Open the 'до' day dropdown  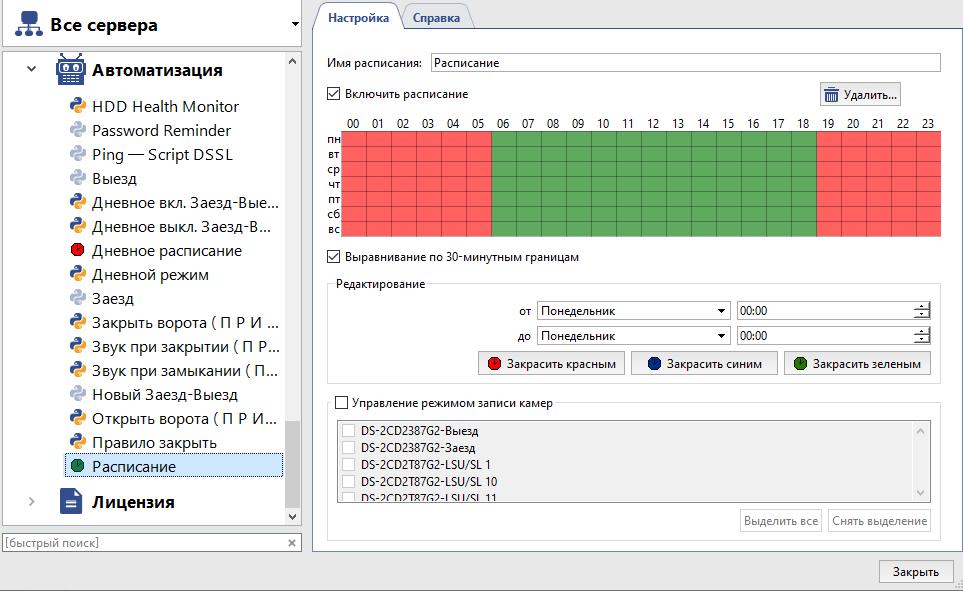[x=634, y=336]
